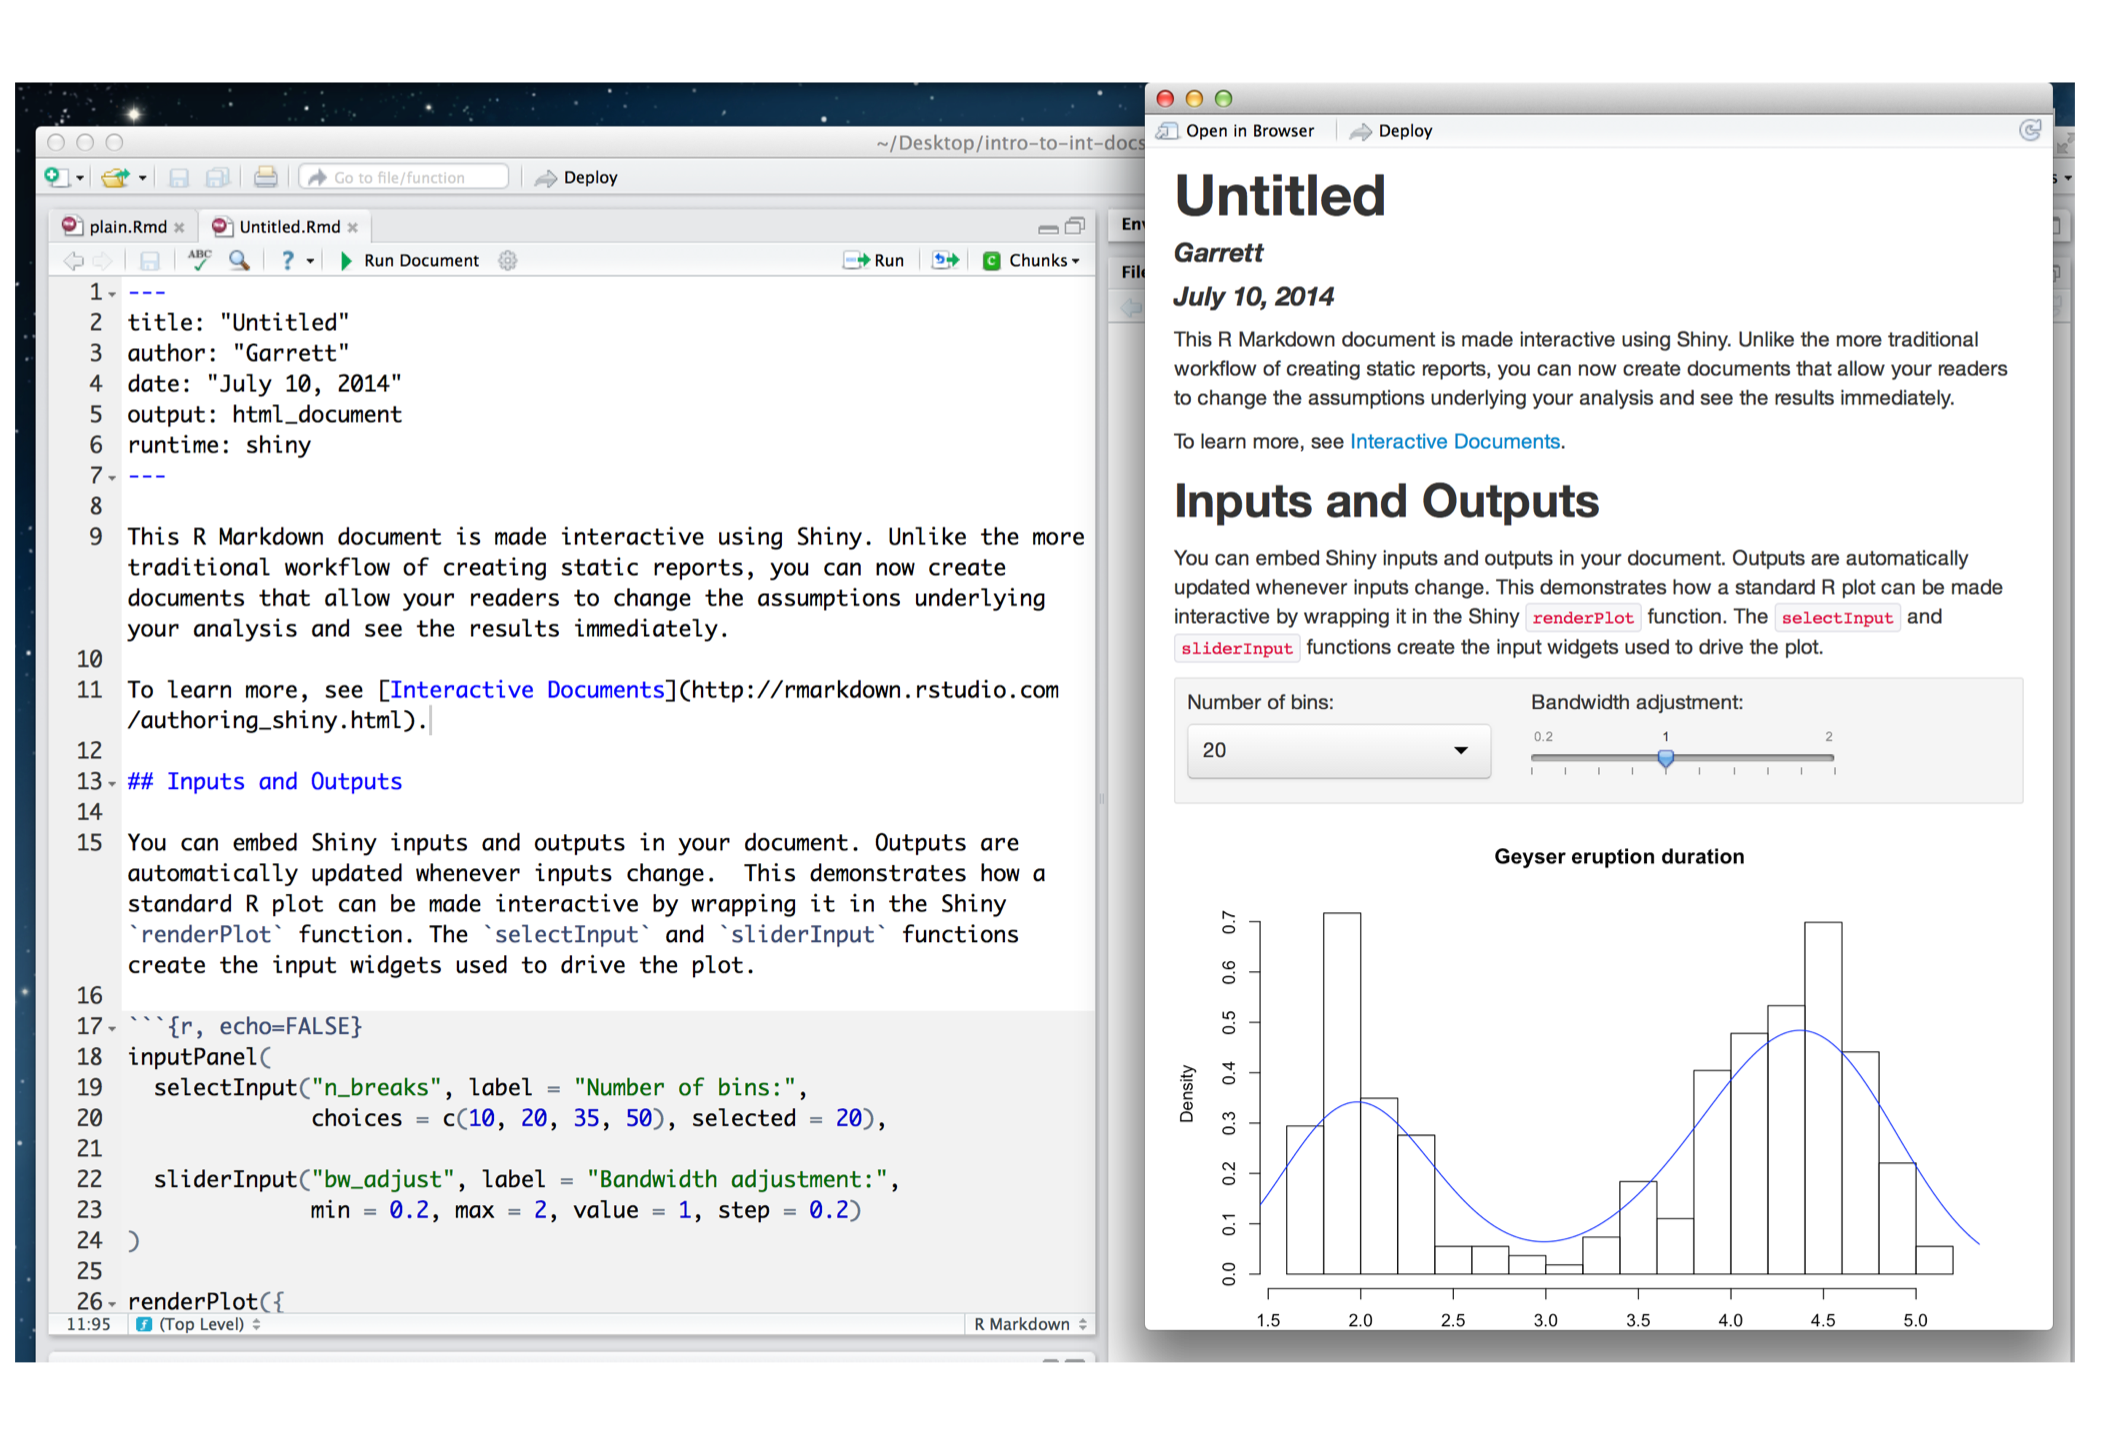Click the Run Document icon
This screenshot has width=2103, height=1448.
[340, 261]
